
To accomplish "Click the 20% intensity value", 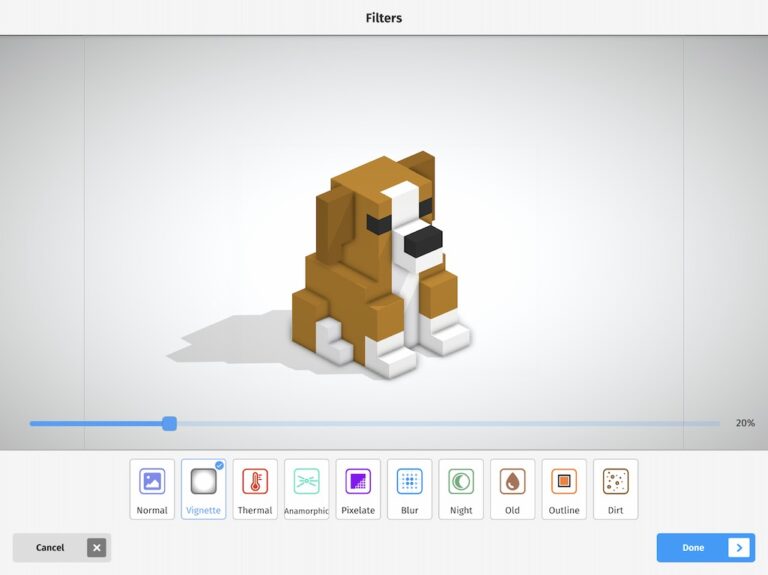I will pos(745,423).
